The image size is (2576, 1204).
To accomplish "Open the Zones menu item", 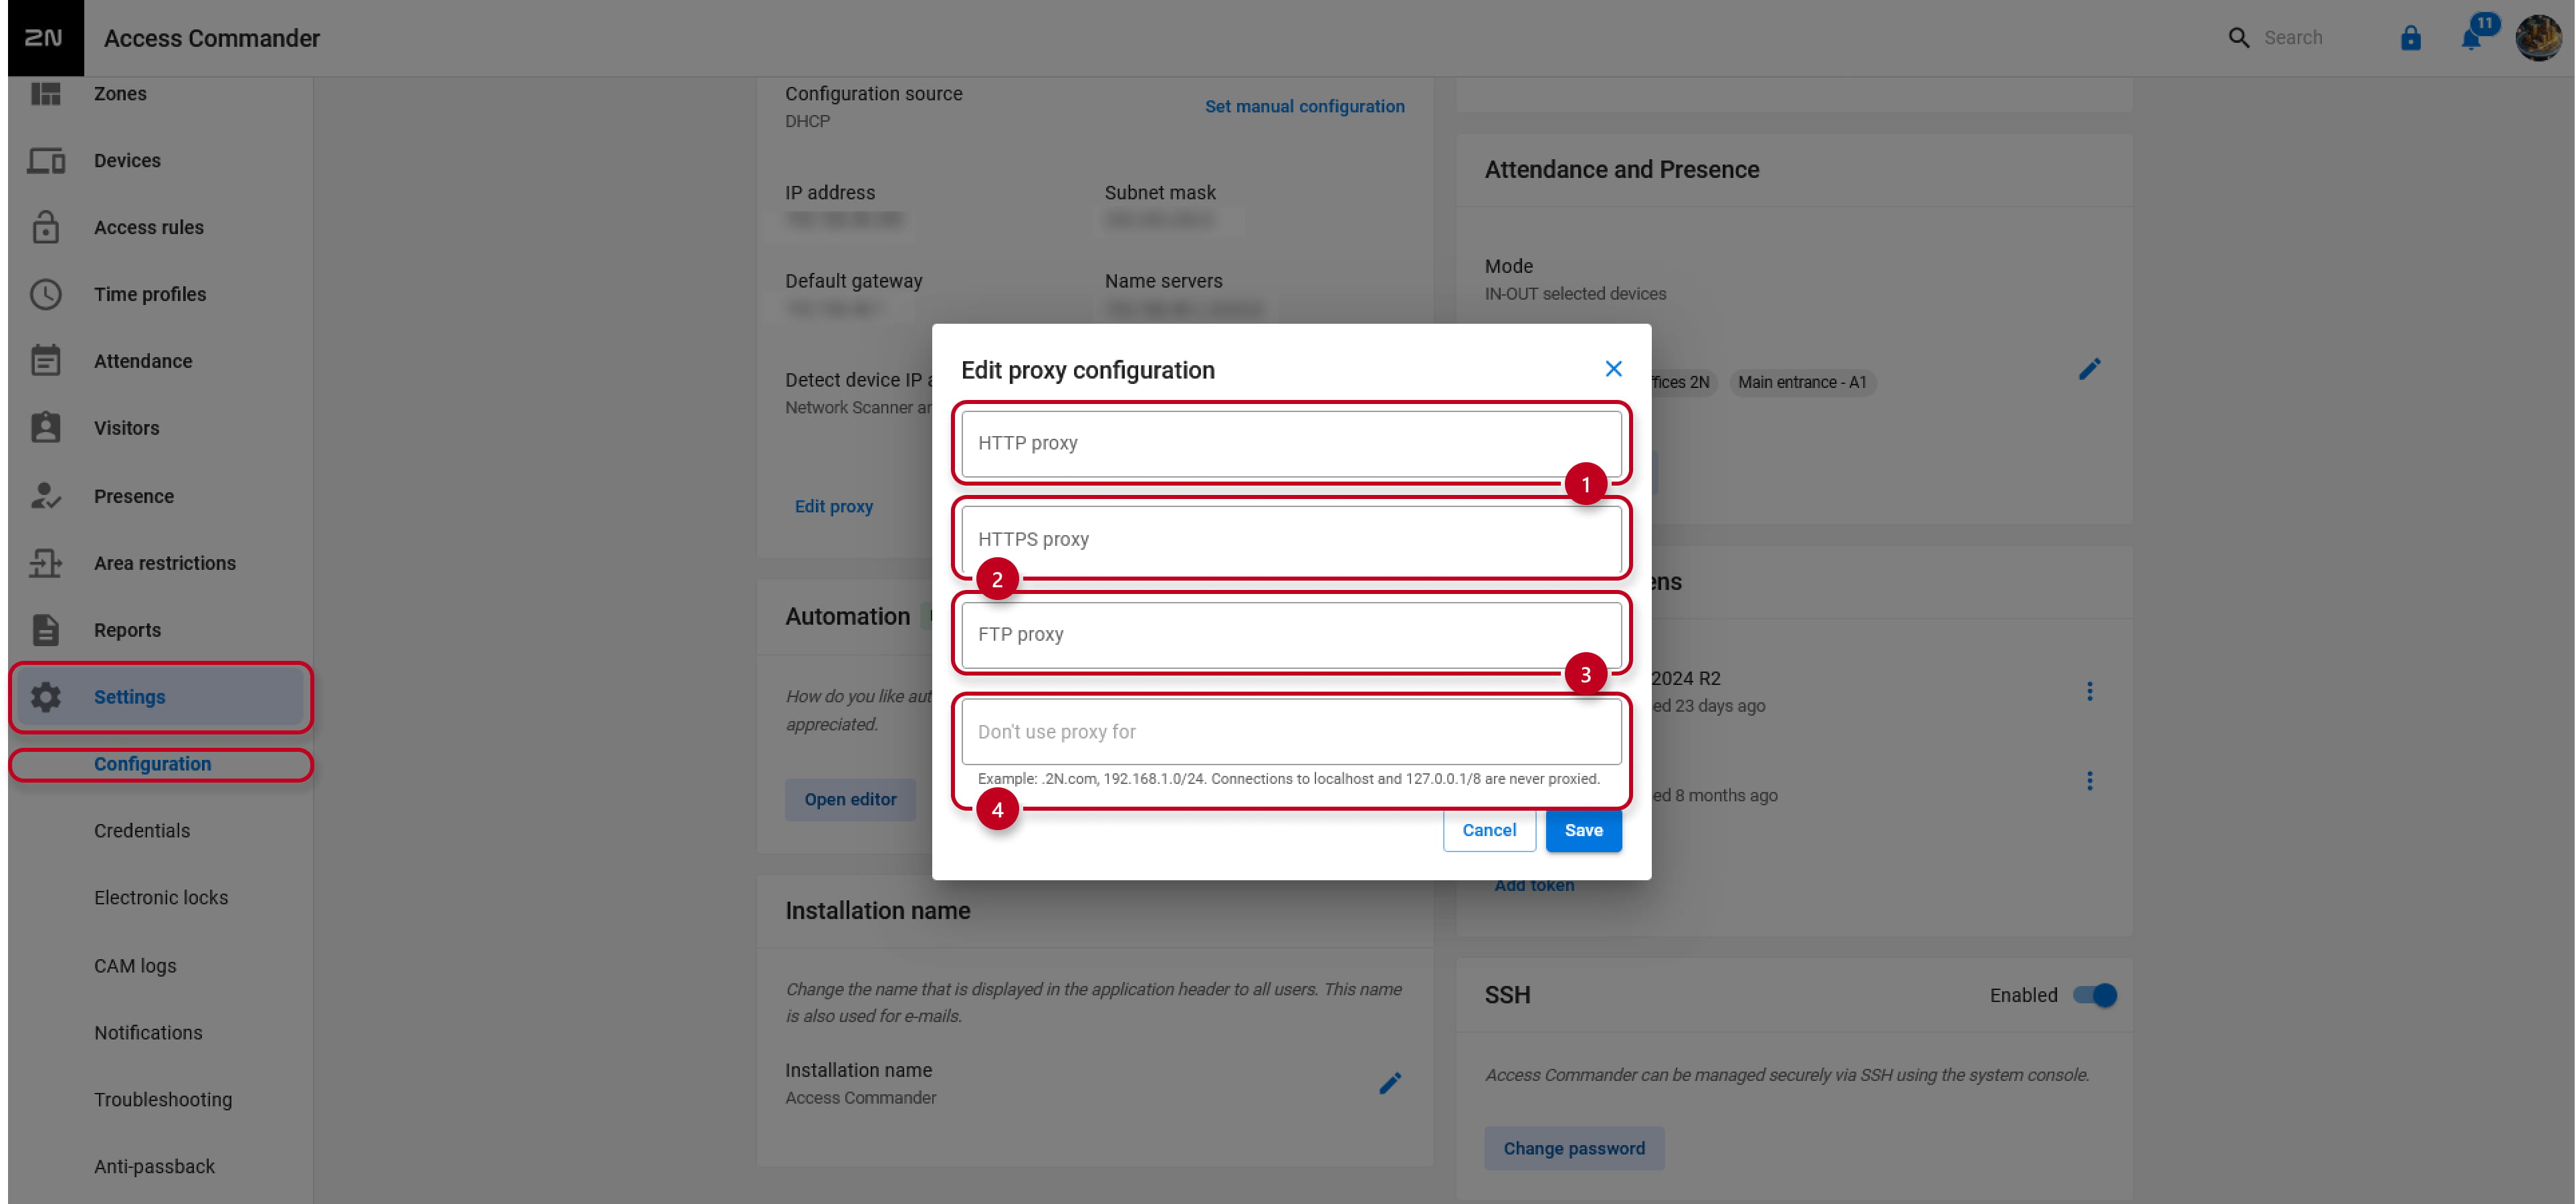I will (x=120, y=93).
